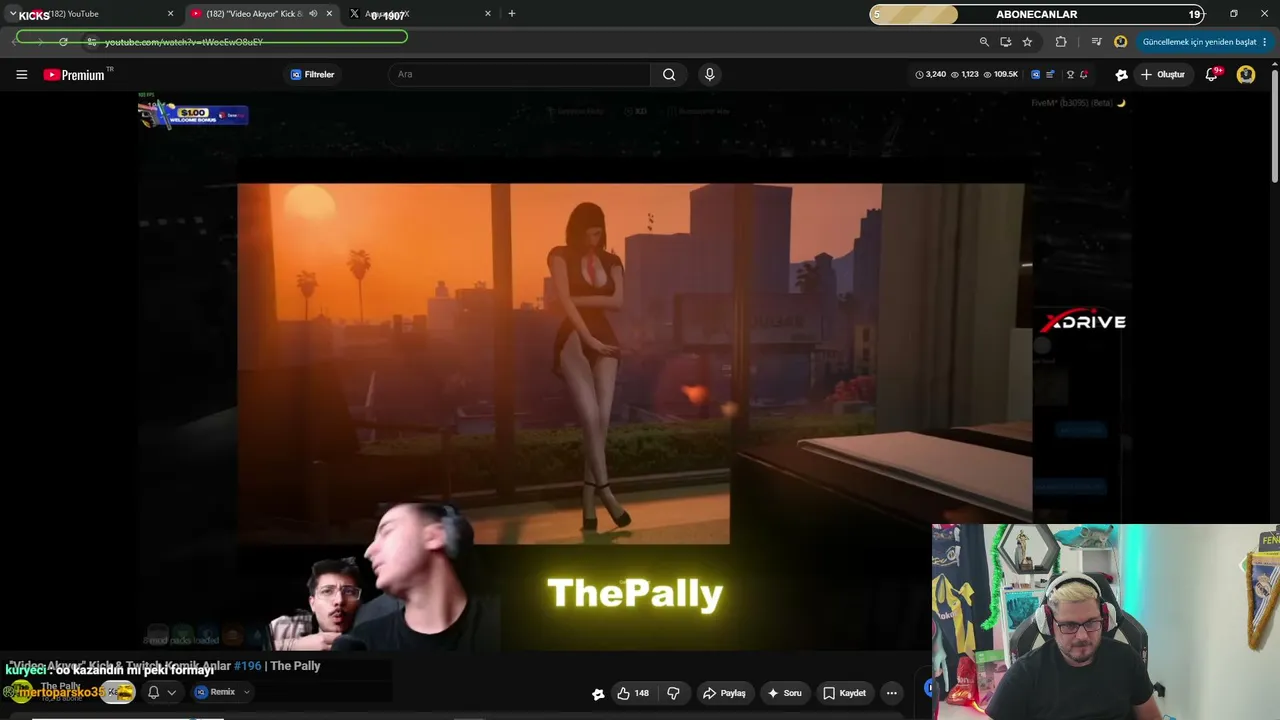The width and height of the screenshot is (1280, 720).
Task: Click the #196 hashtag link in title
Action: pos(247,666)
